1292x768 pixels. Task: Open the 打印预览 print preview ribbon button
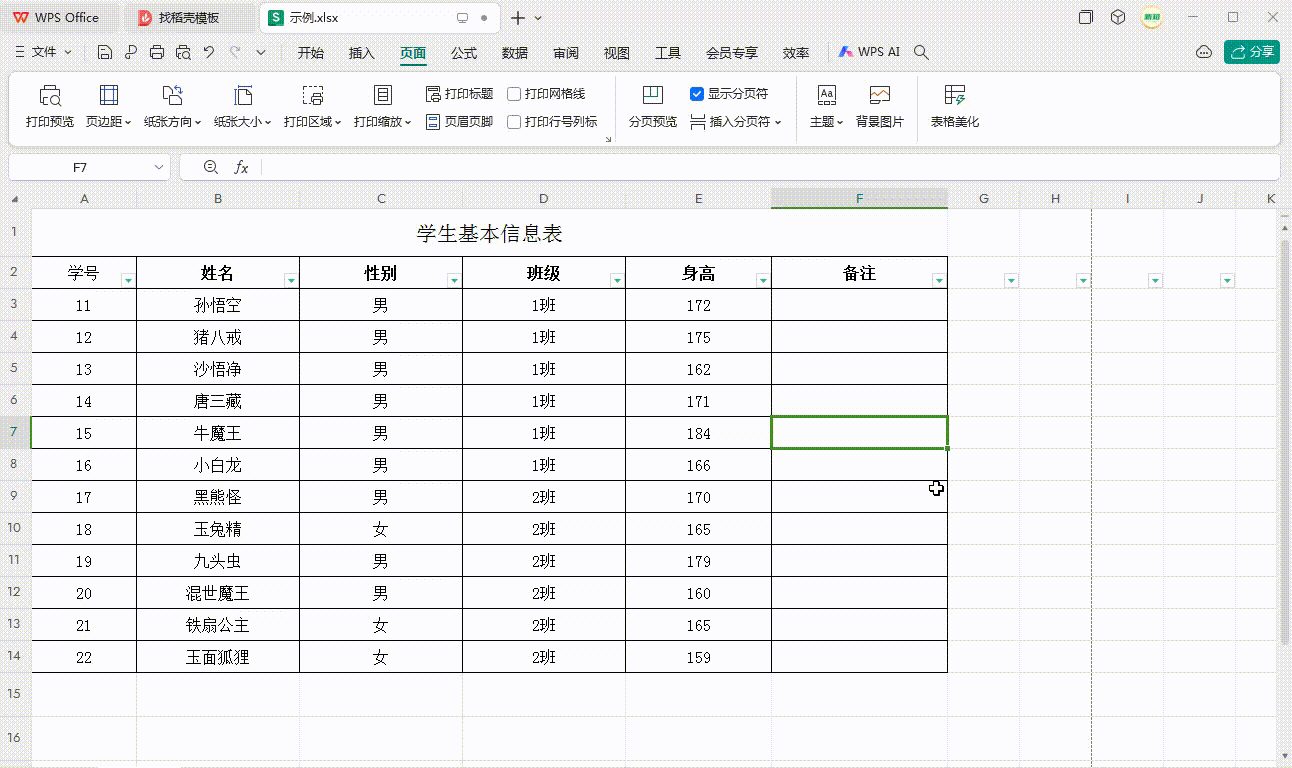click(x=50, y=107)
